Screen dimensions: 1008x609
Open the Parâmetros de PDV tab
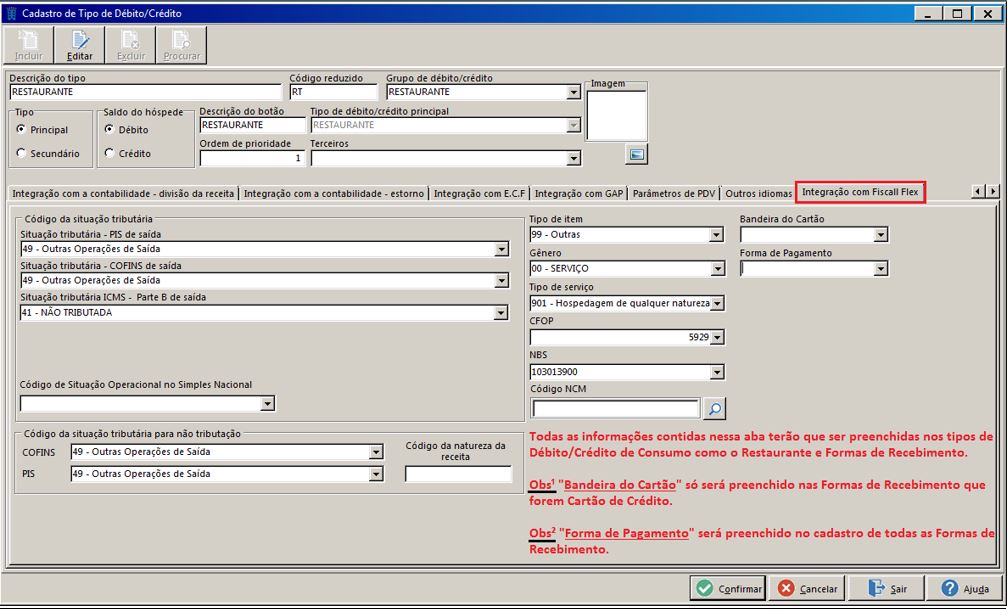click(x=674, y=194)
